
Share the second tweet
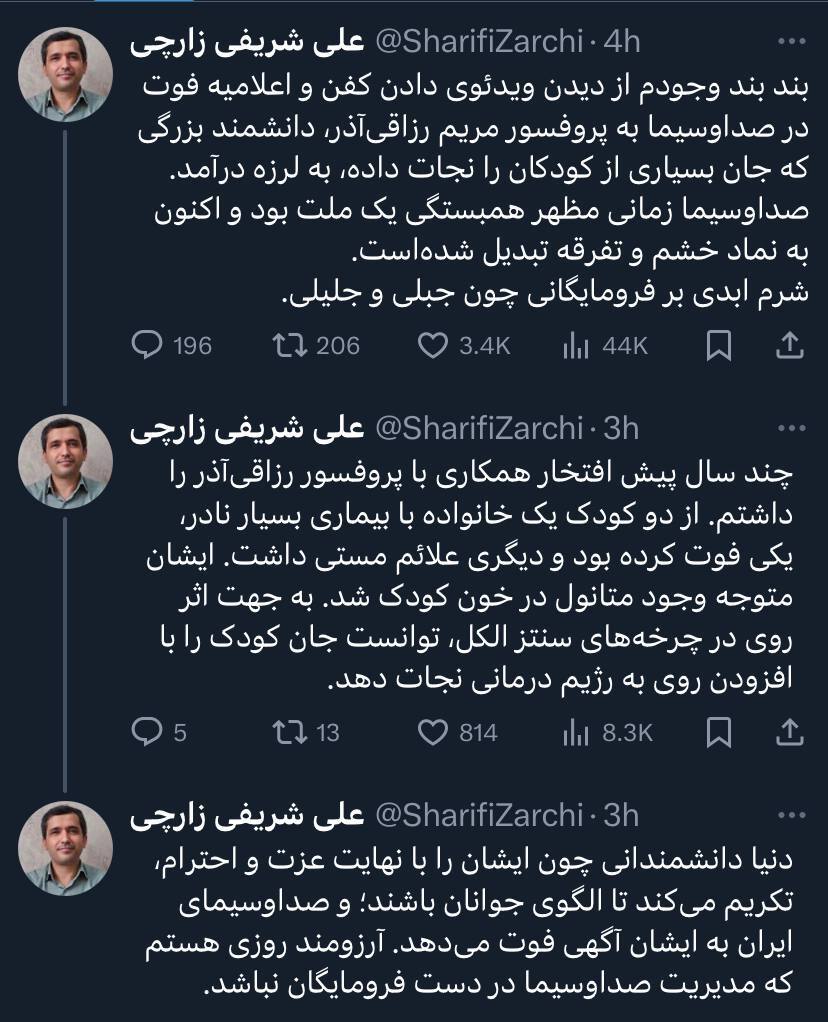(789, 732)
